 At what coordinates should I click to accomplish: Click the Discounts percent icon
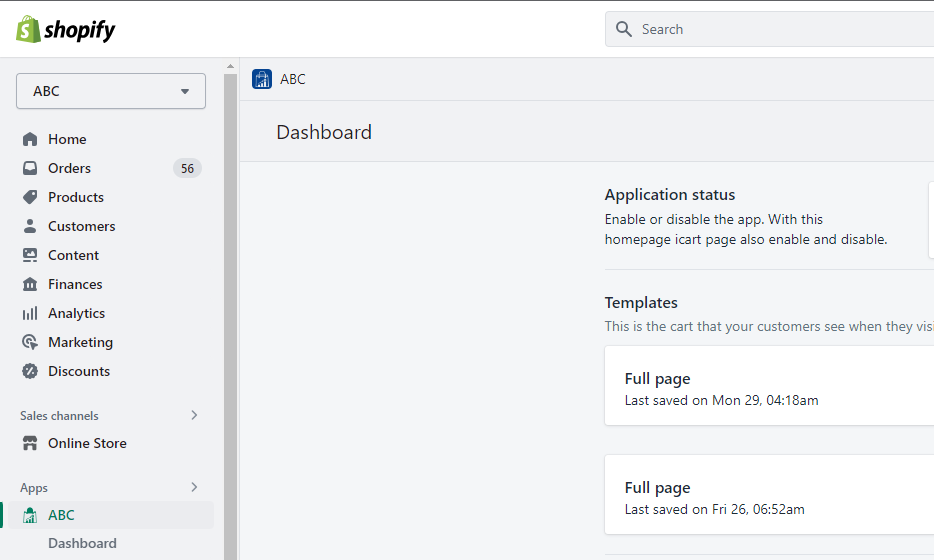30,371
